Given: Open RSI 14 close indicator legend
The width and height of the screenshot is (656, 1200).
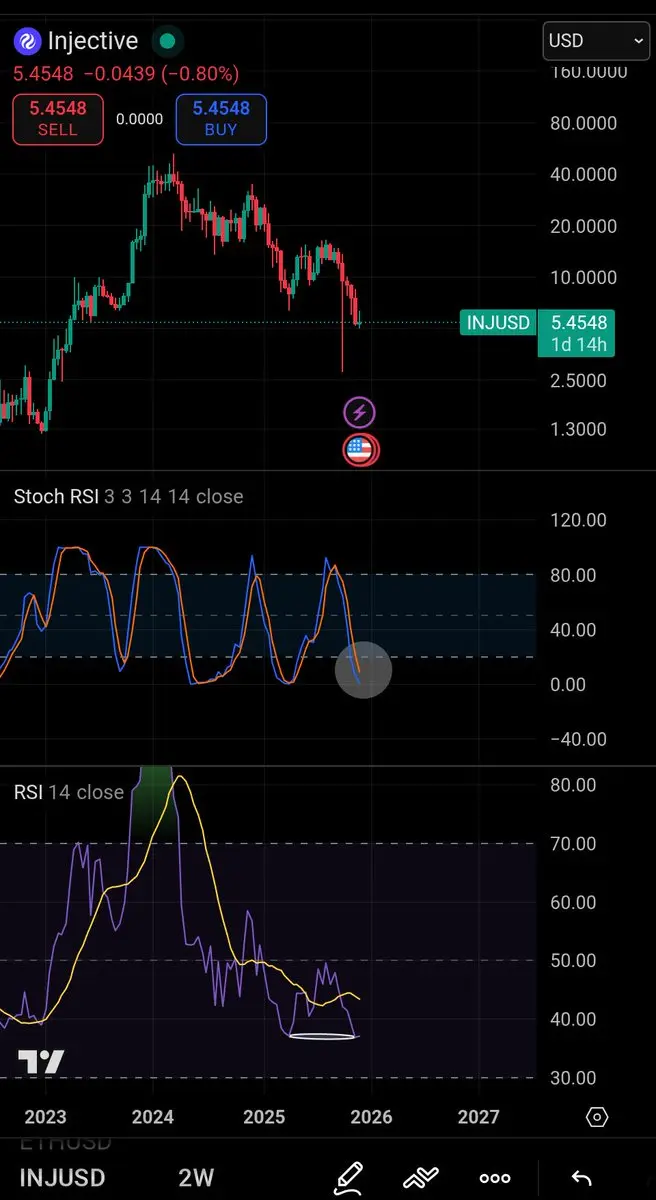Looking at the screenshot, I should [x=69, y=792].
